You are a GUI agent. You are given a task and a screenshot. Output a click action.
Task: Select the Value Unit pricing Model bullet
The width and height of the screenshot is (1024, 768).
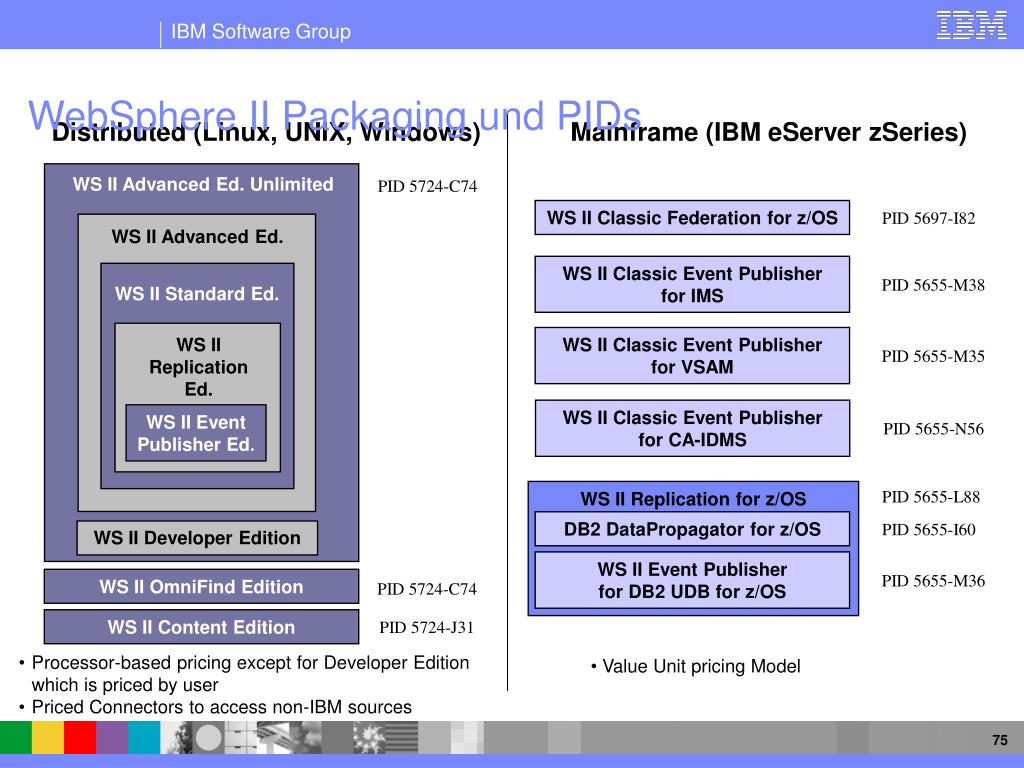tap(701, 666)
